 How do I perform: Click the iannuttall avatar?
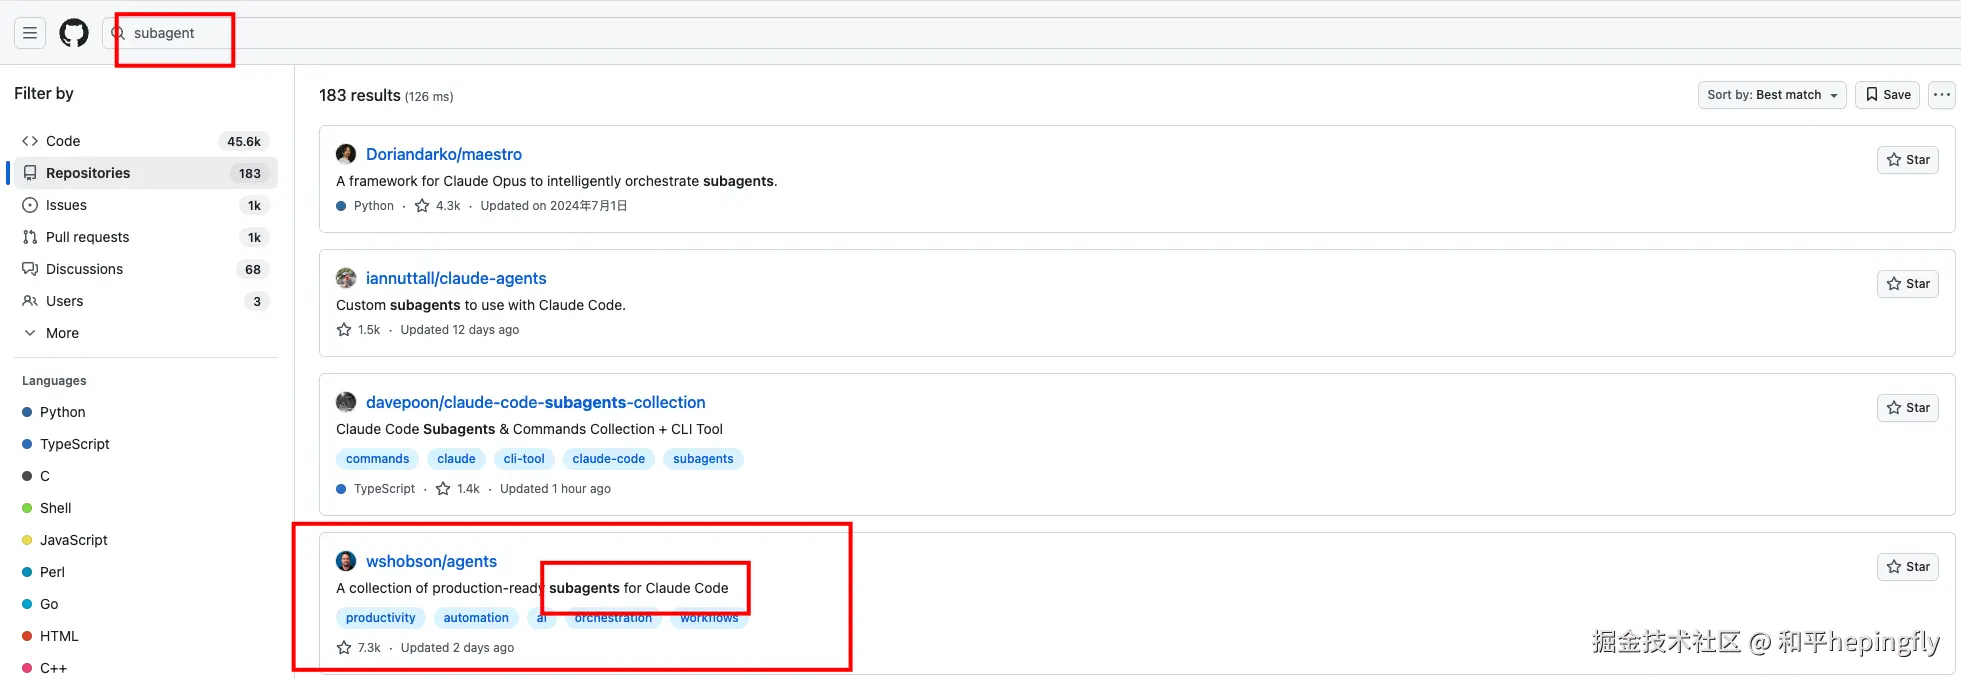(346, 278)
